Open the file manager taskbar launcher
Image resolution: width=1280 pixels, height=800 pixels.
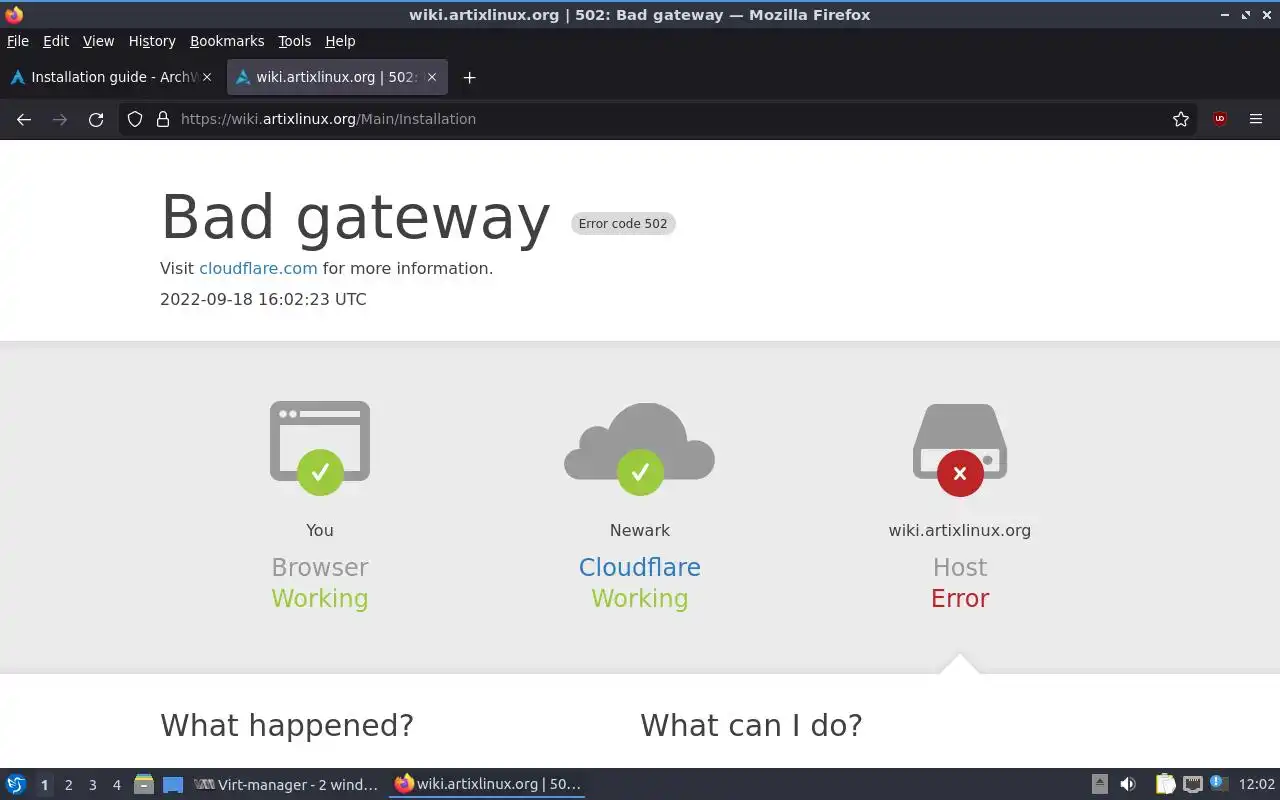coord(144,784)
